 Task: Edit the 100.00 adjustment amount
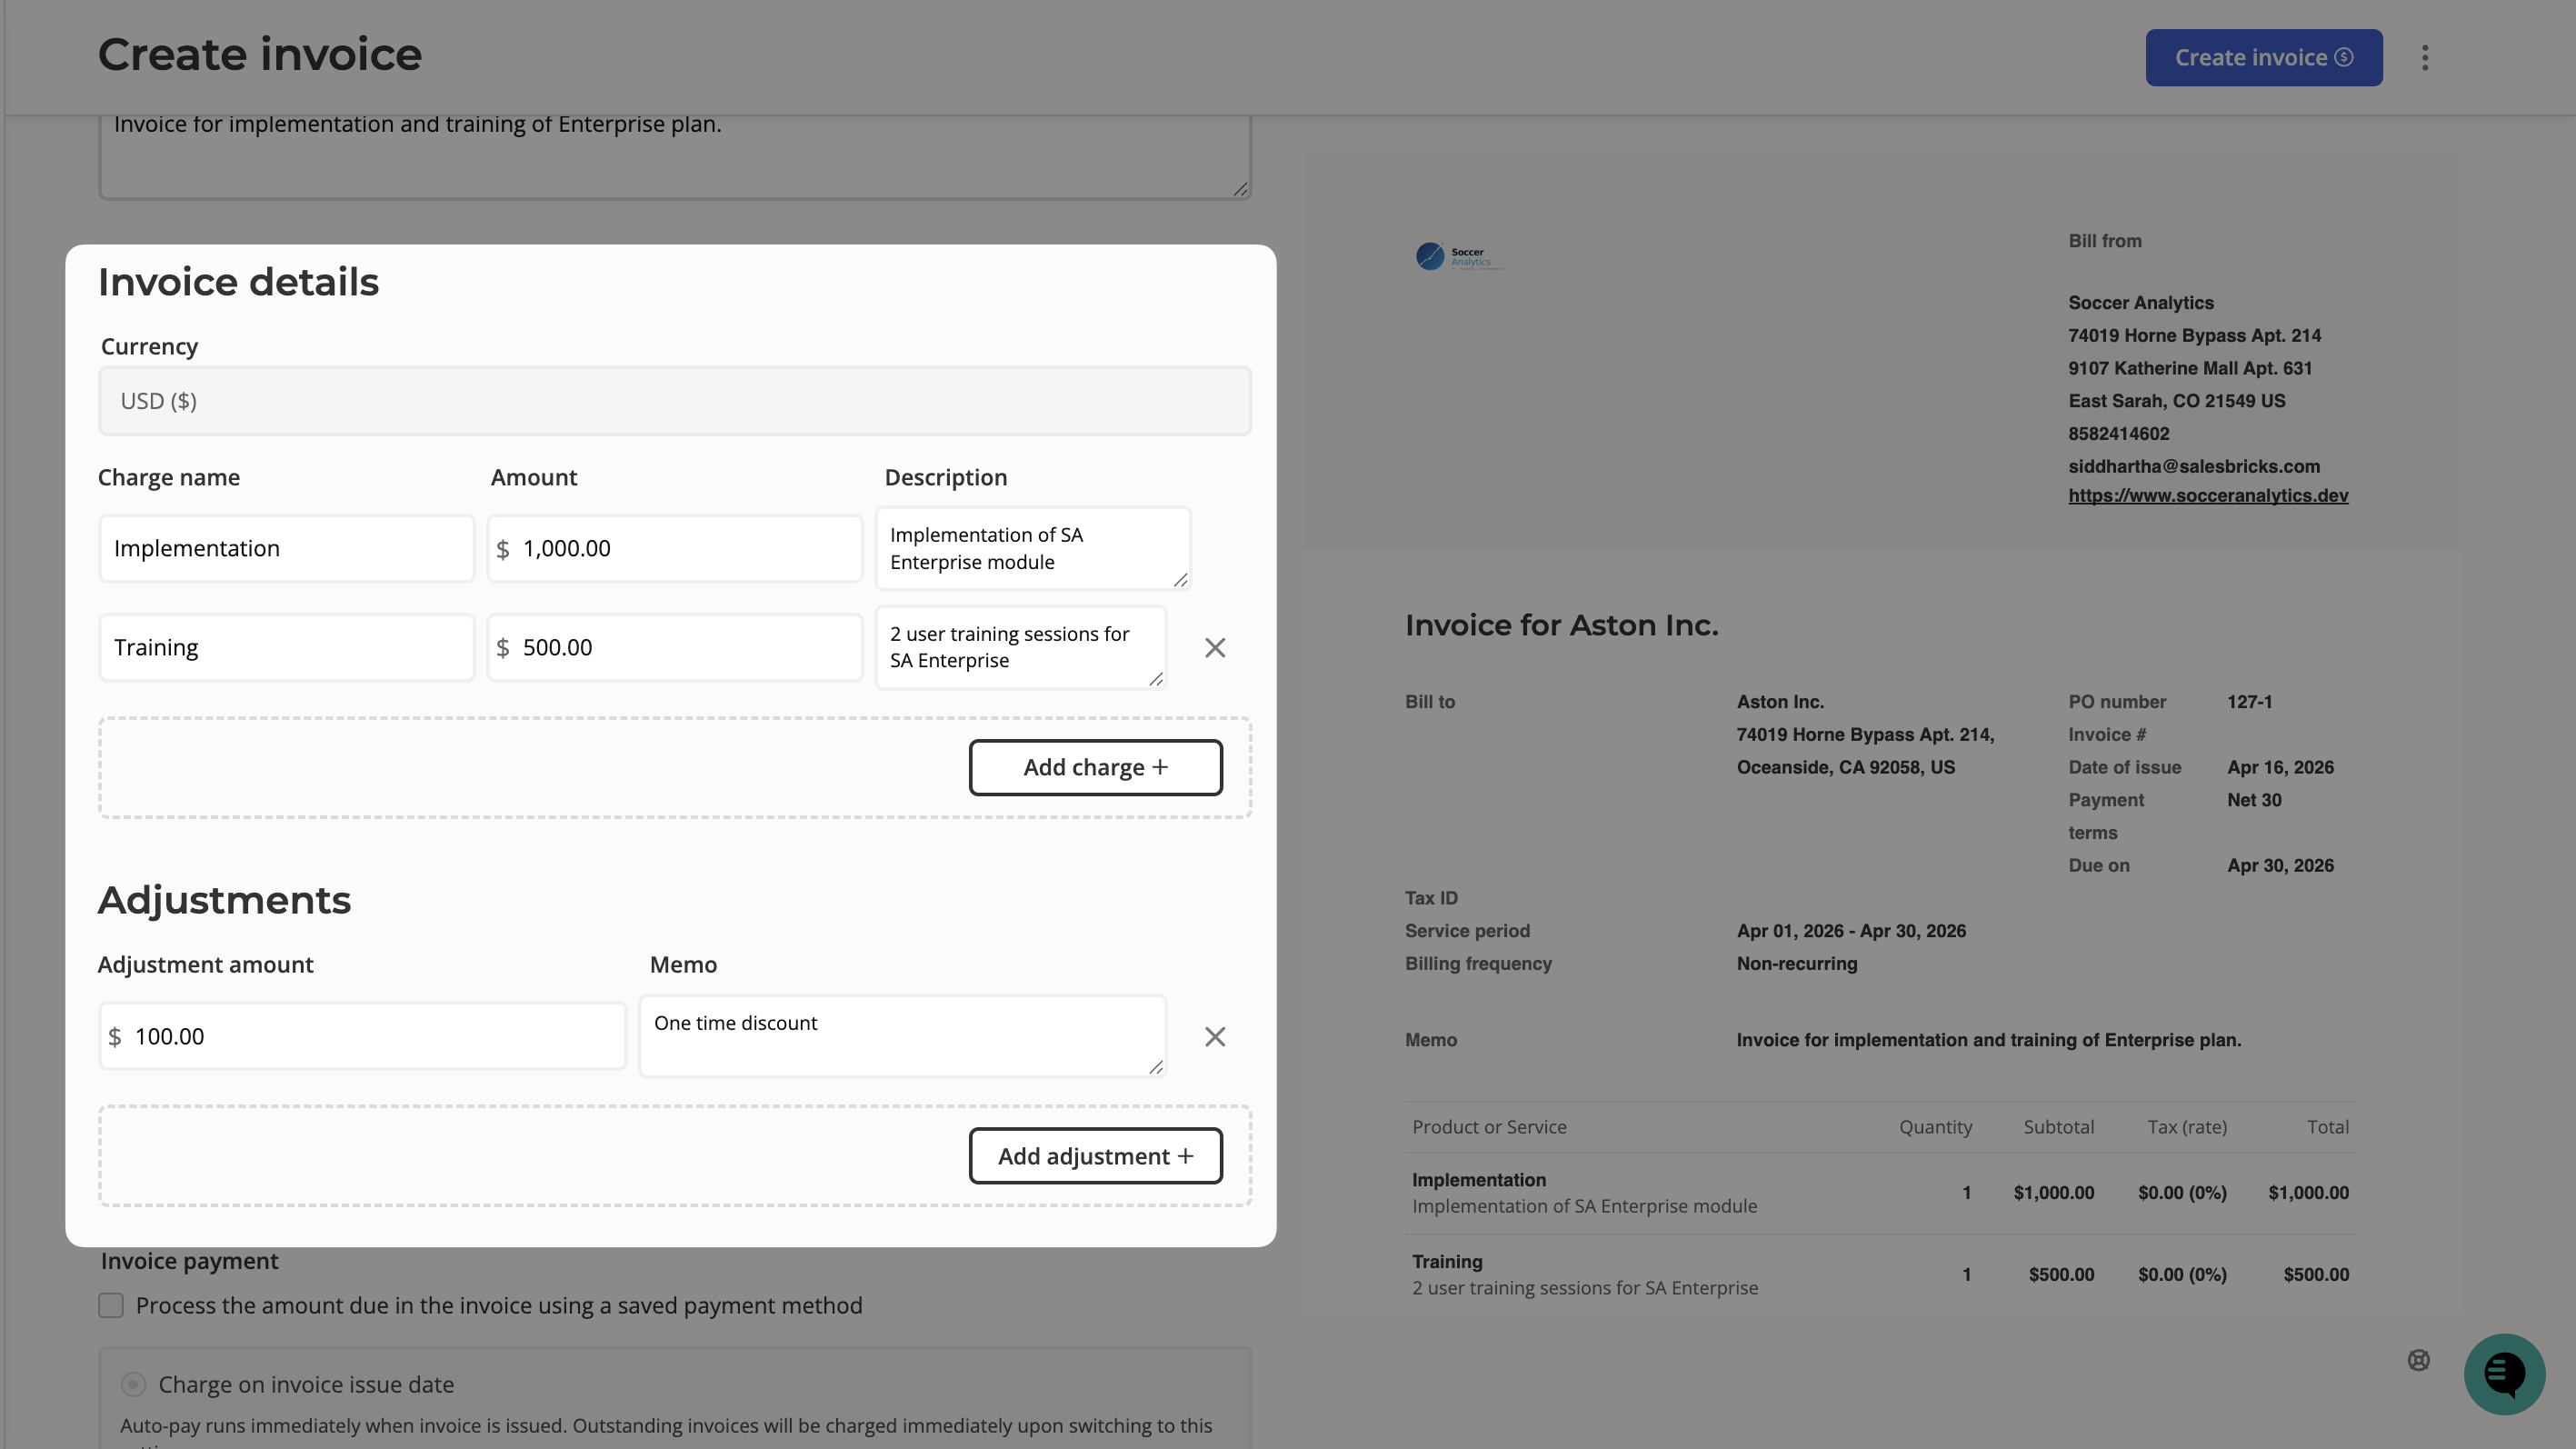tap(362, 1036)
